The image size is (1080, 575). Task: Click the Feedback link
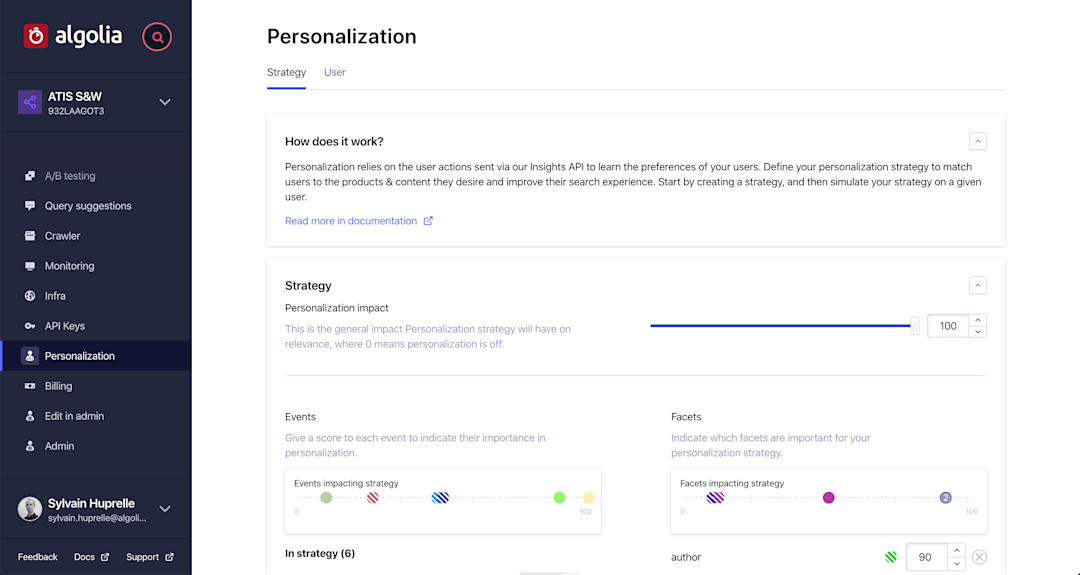pos(38,557)
